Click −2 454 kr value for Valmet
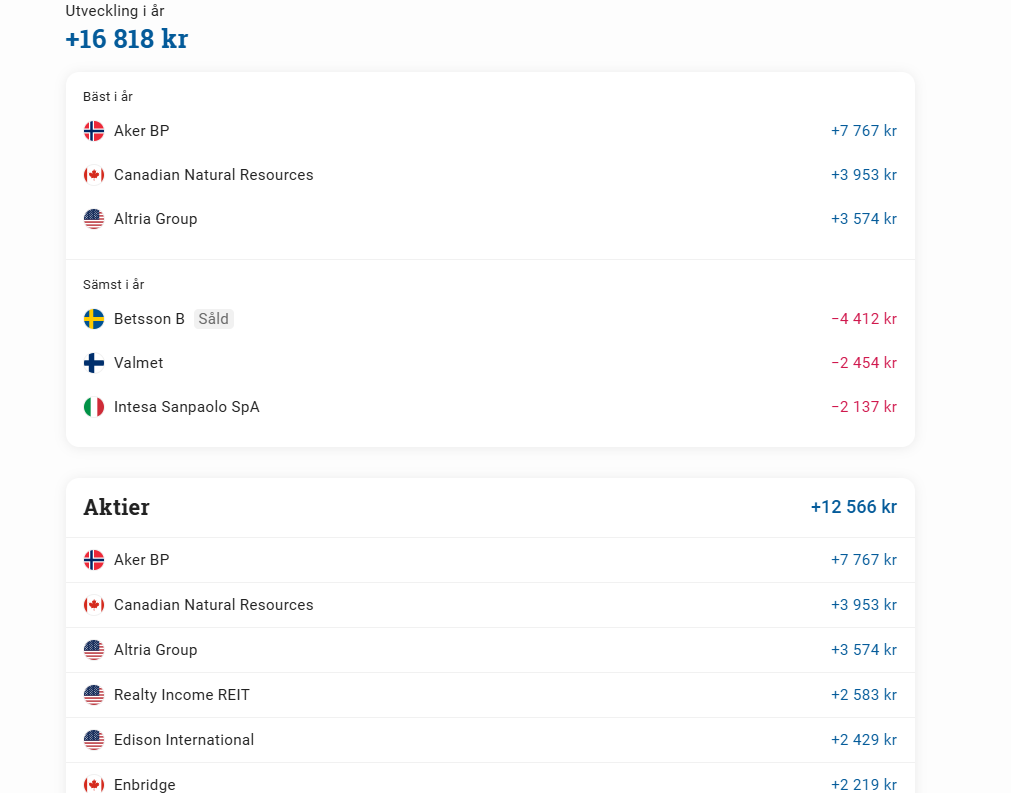The width and height of the screenshot is (1011, 793). click(864, 363)
